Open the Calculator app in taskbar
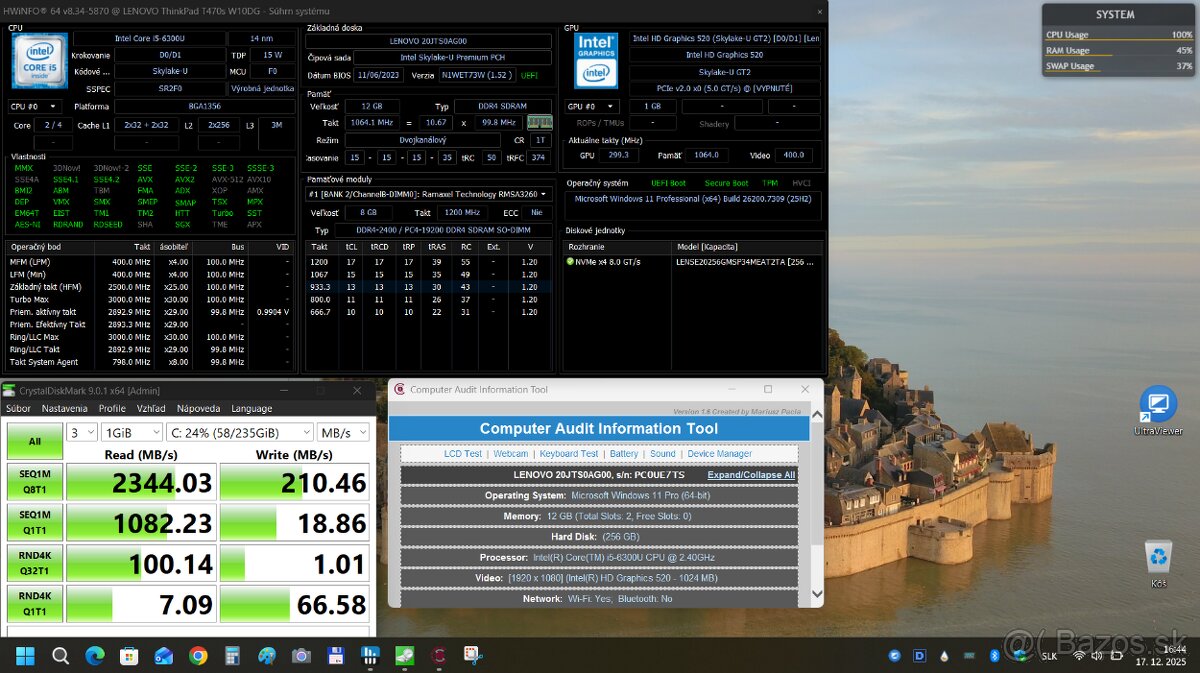Image resolution: width=1200 pixels, height=673 pixels. pyautogui.click(x=232, y=656)
